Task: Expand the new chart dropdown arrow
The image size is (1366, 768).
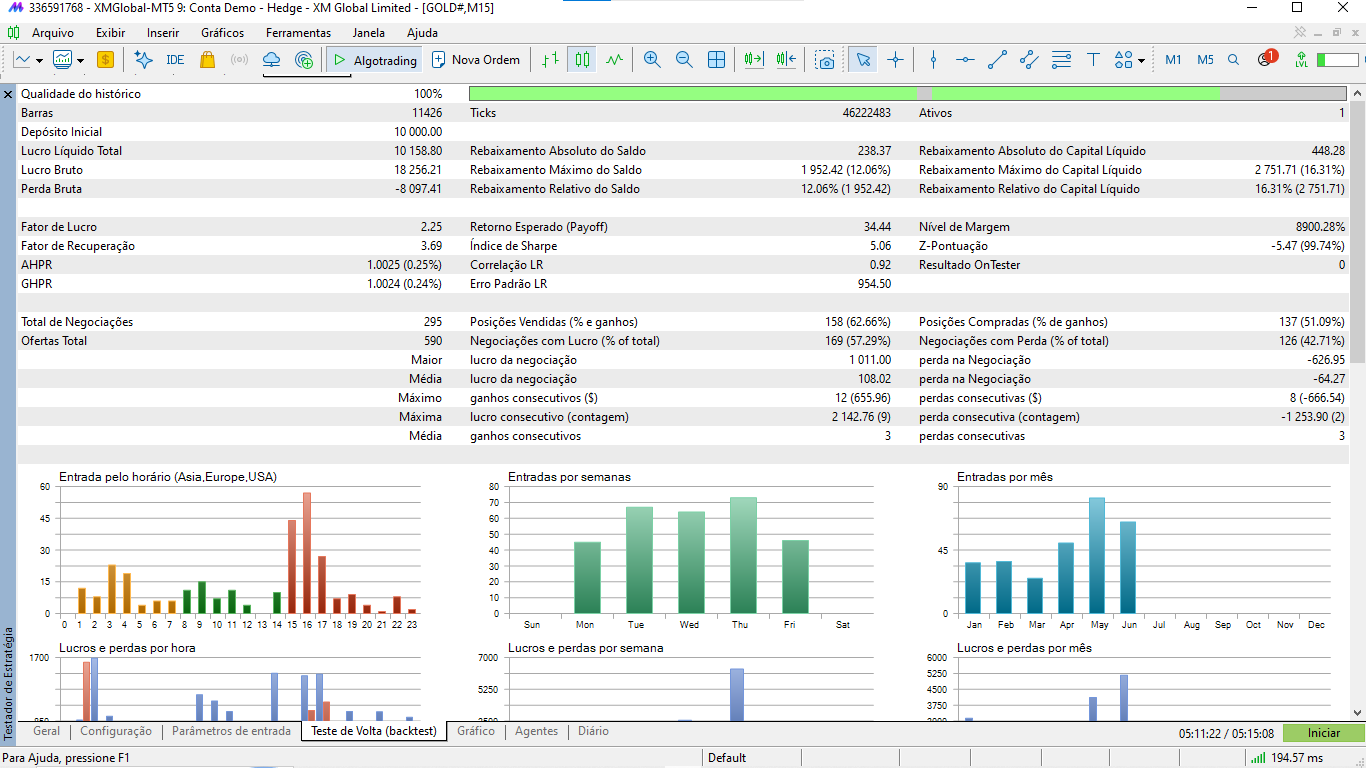Action: (39, 60)
